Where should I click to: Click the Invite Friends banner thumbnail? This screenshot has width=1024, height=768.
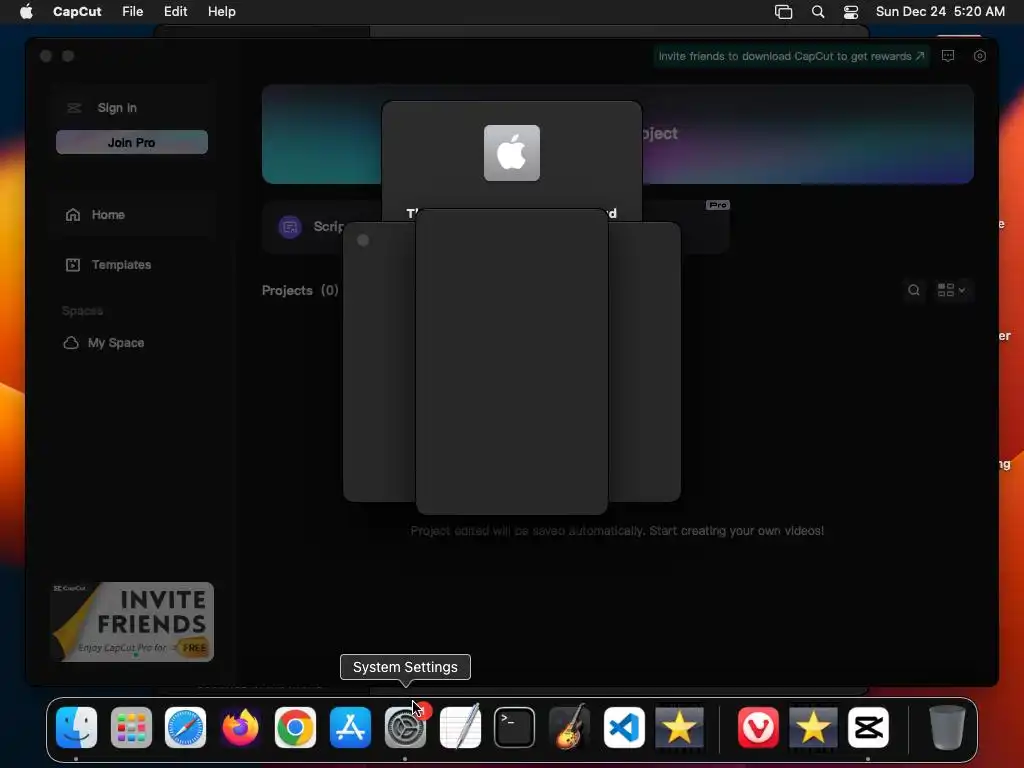pyautogui.click(x=132, y=622)
